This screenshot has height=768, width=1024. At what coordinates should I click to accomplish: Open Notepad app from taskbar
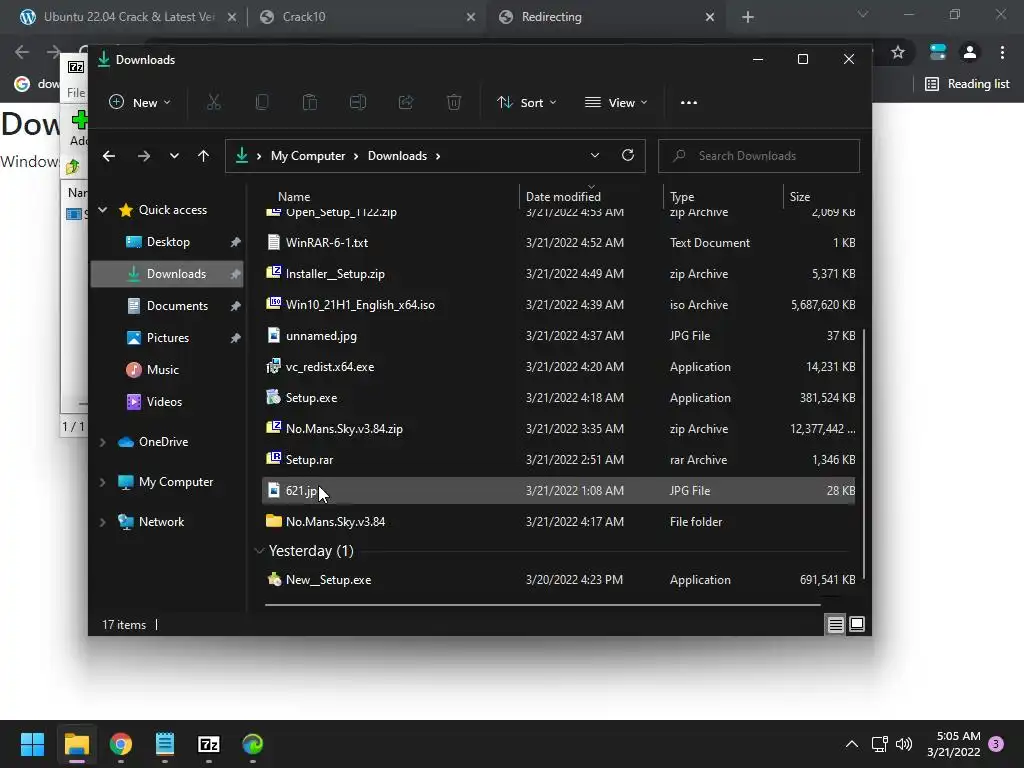[x=165, y=744]
